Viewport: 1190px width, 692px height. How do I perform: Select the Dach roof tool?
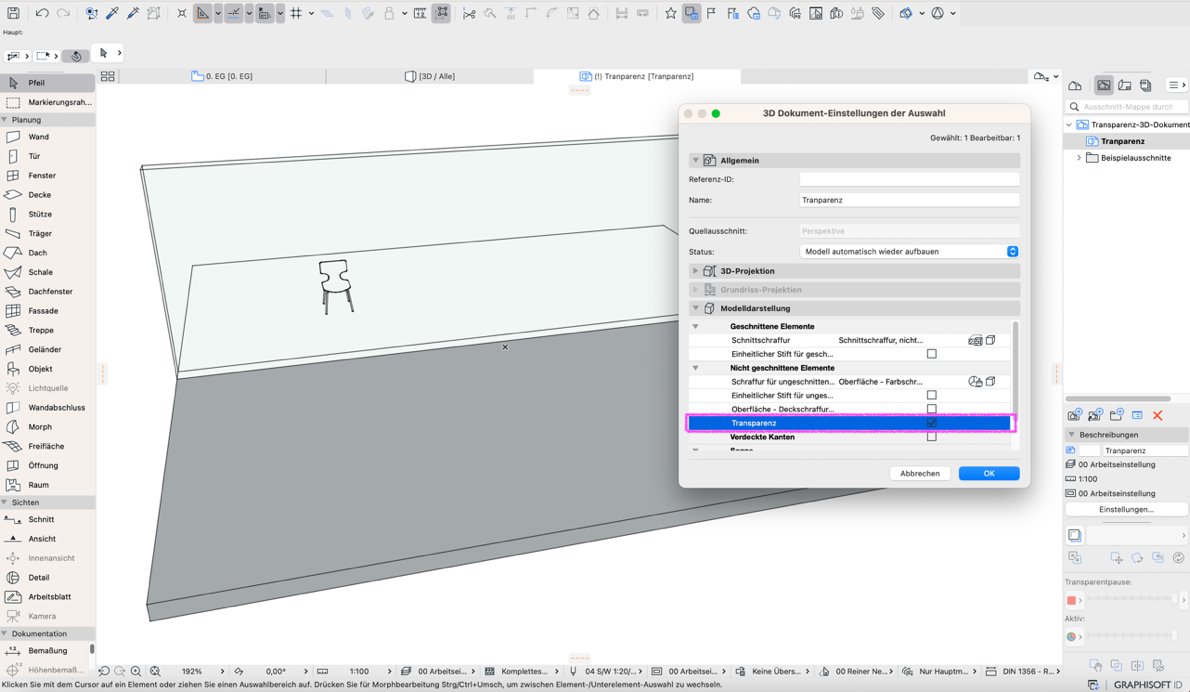tap(47, 253)
